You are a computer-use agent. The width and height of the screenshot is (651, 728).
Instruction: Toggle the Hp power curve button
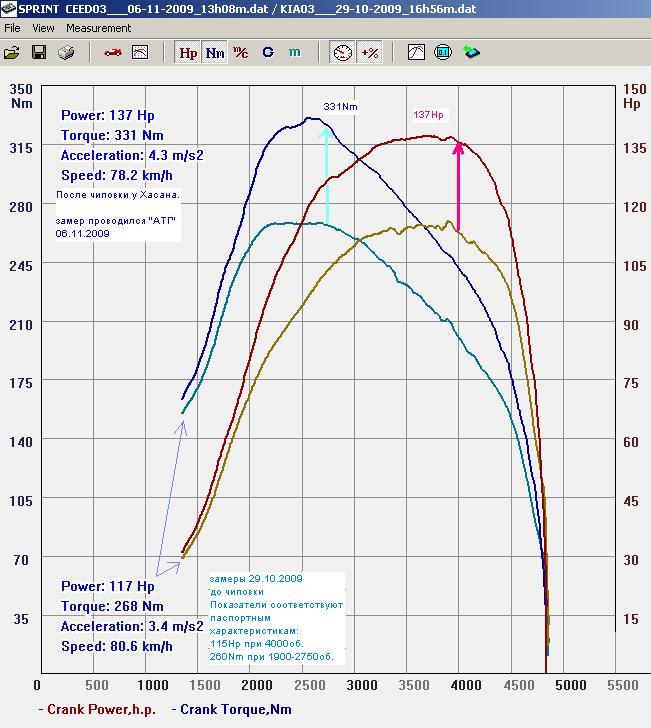tap(187, 52)
